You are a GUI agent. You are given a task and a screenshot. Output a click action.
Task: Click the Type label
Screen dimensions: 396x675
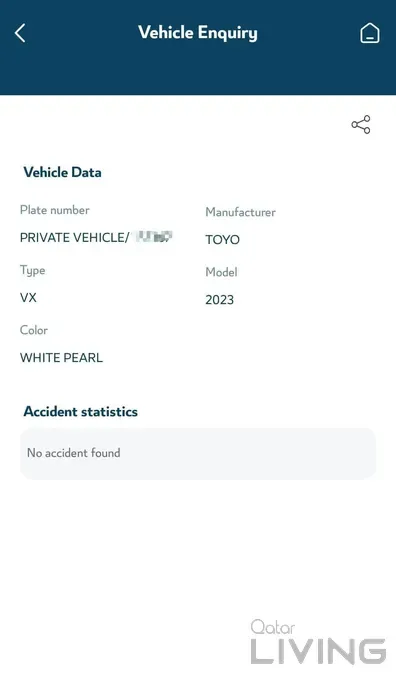[32, 271]
